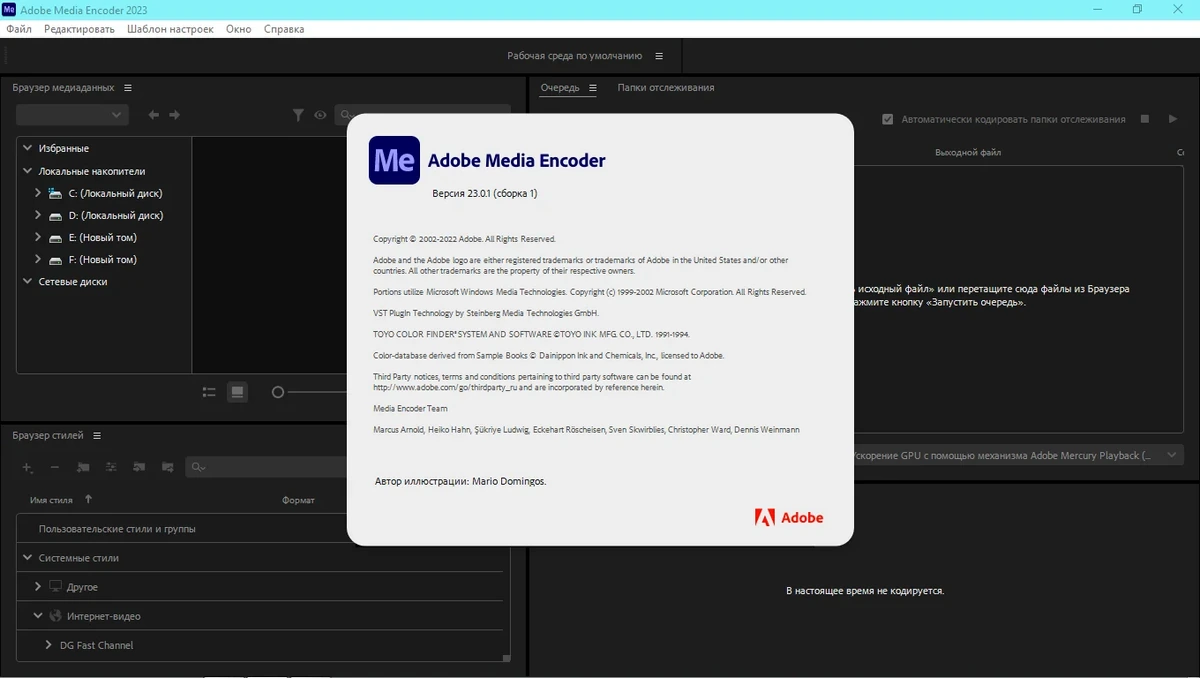
Task: Start the queue play button
Action: click(x=1173, y=119)
